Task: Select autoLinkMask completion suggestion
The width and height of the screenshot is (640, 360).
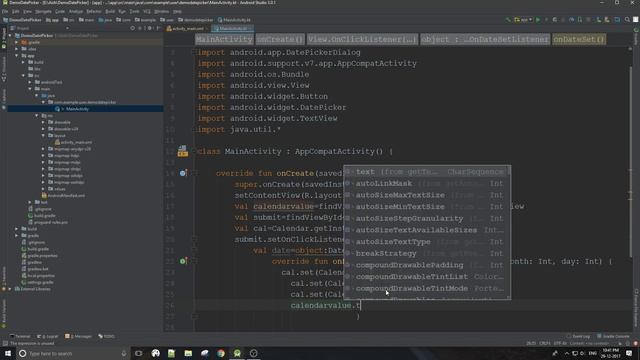Action: coord(427,184)
